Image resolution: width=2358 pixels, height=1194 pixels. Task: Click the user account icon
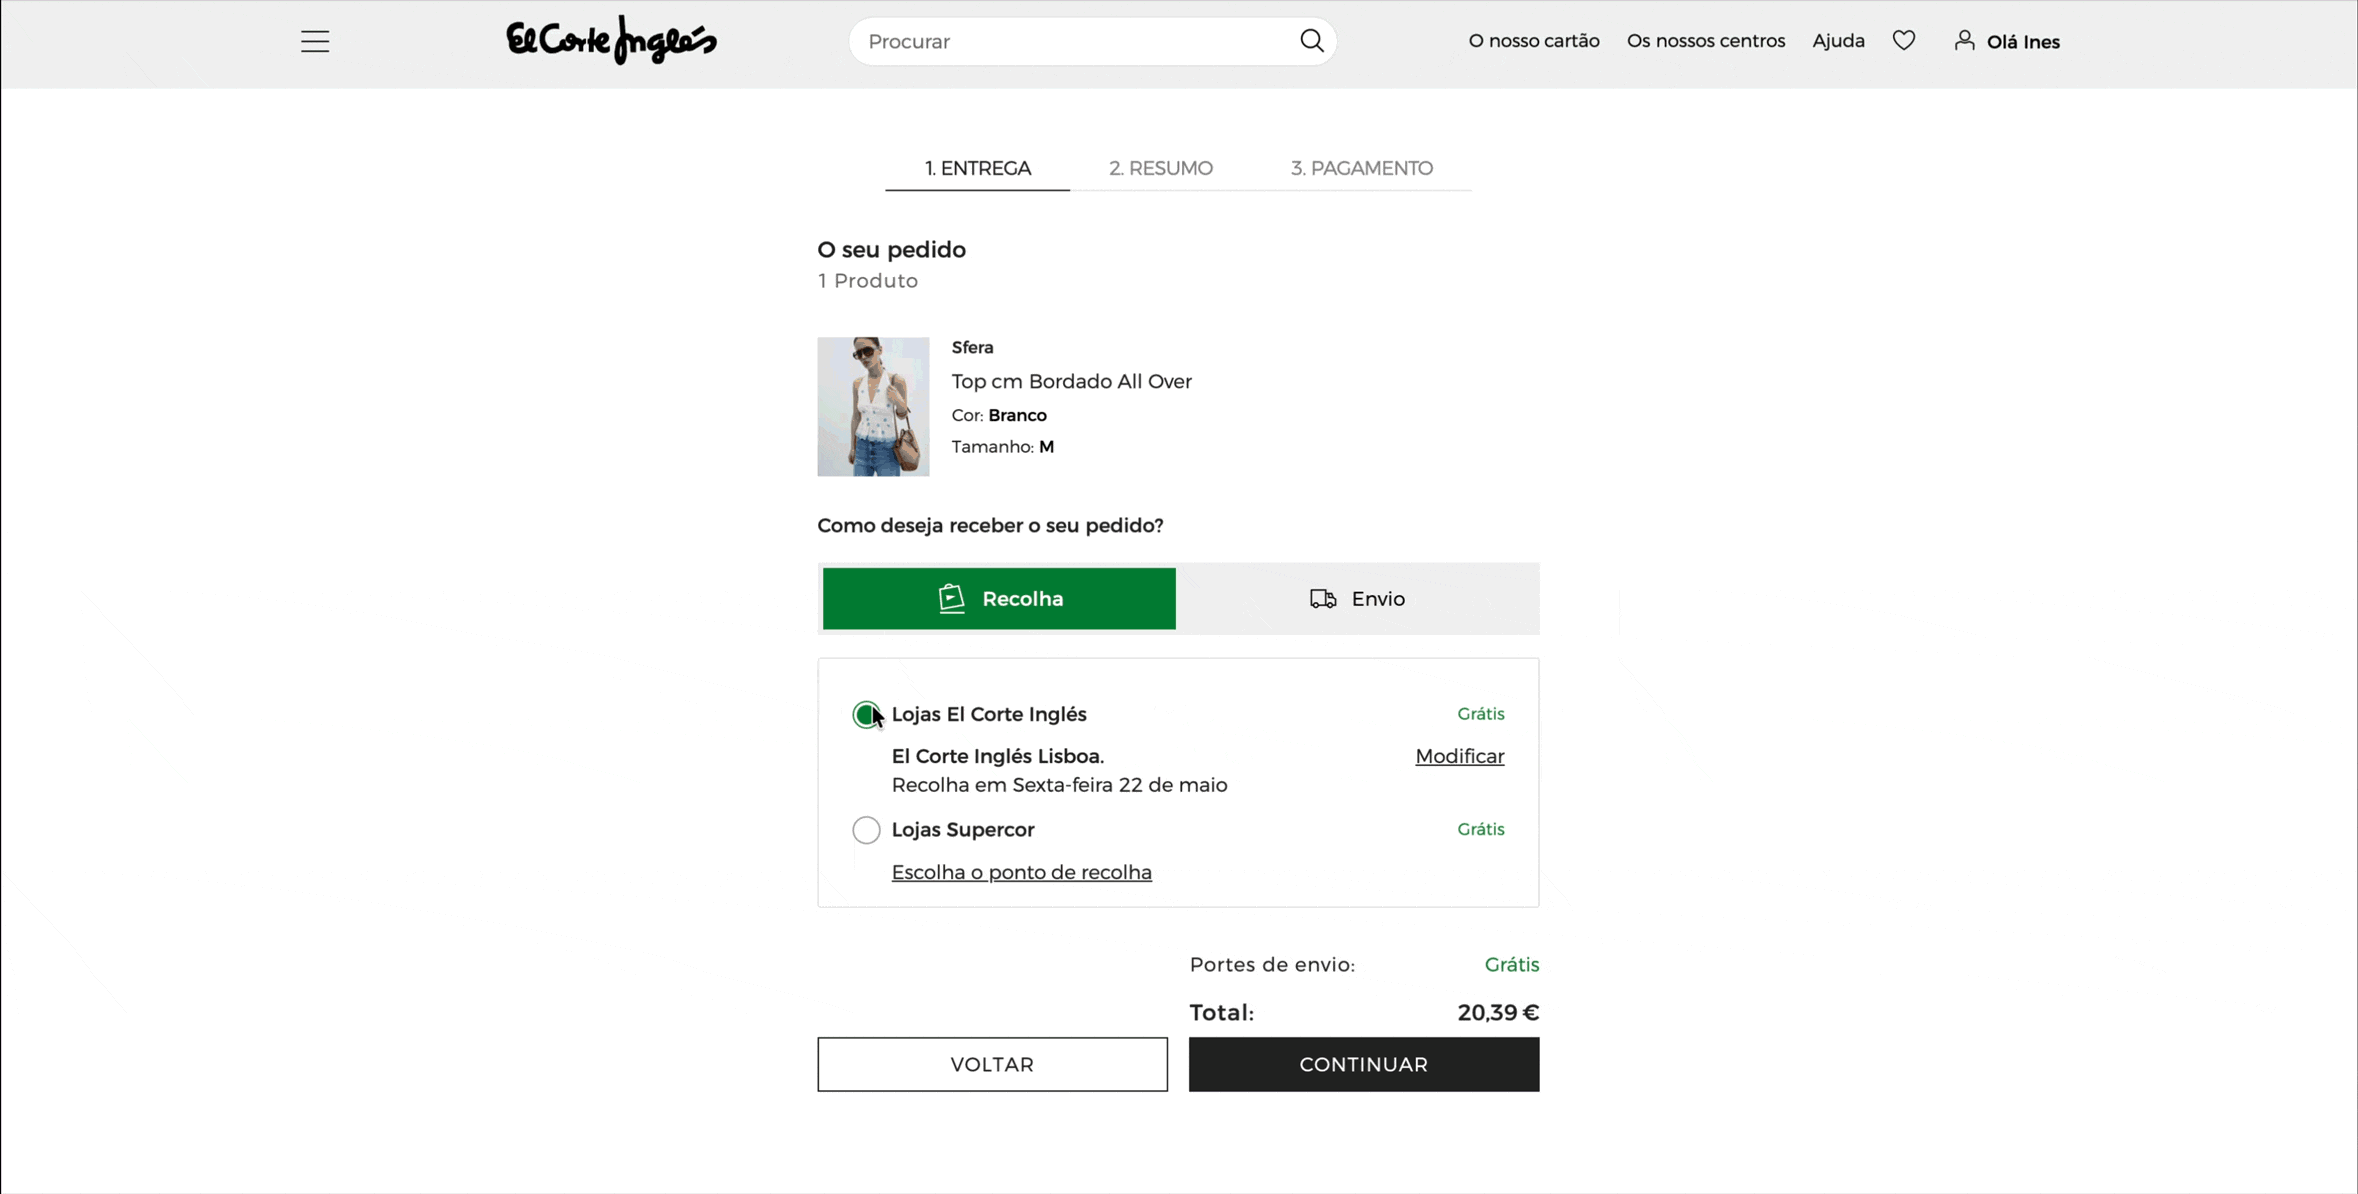point(1964,40)
